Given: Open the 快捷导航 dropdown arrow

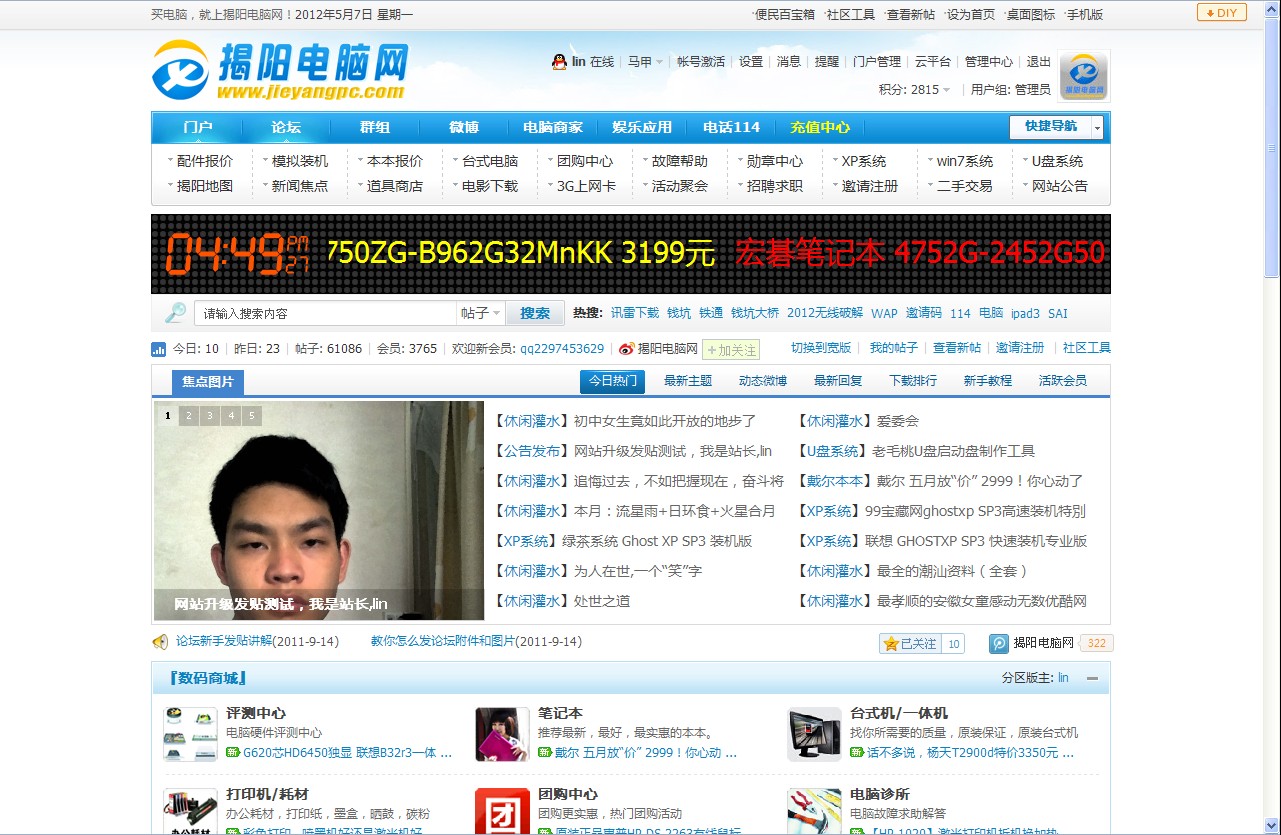Looking at the screenshot, I should coord(1097,128).
